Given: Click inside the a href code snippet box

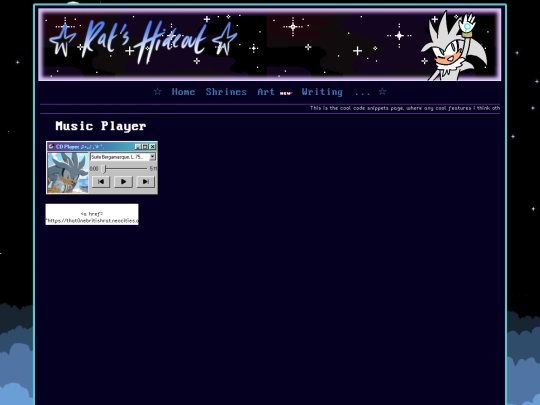Looking at the screenshot, I should point(92,214).
